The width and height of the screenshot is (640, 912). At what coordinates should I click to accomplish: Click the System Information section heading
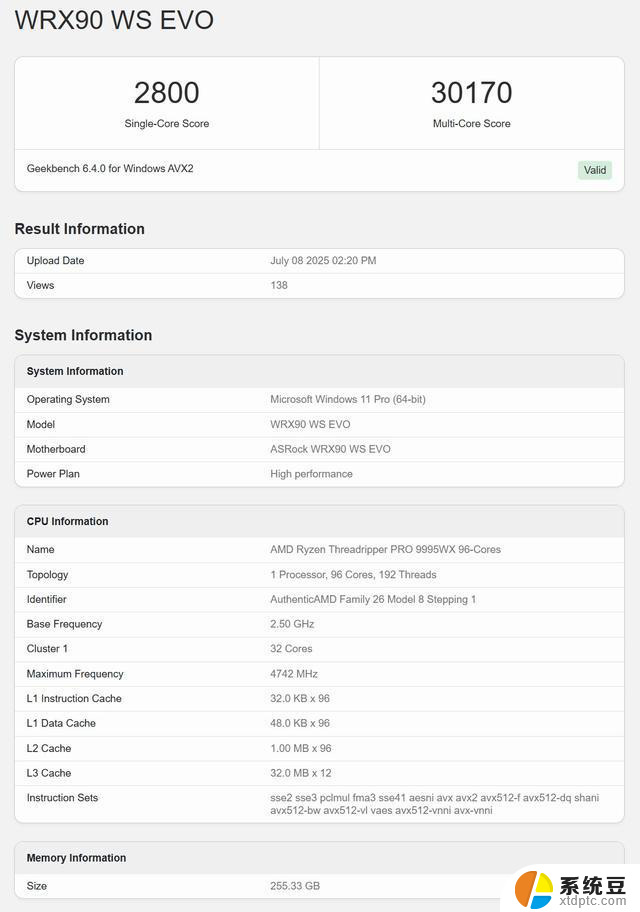pyautogui.click(x=83, y=335)
